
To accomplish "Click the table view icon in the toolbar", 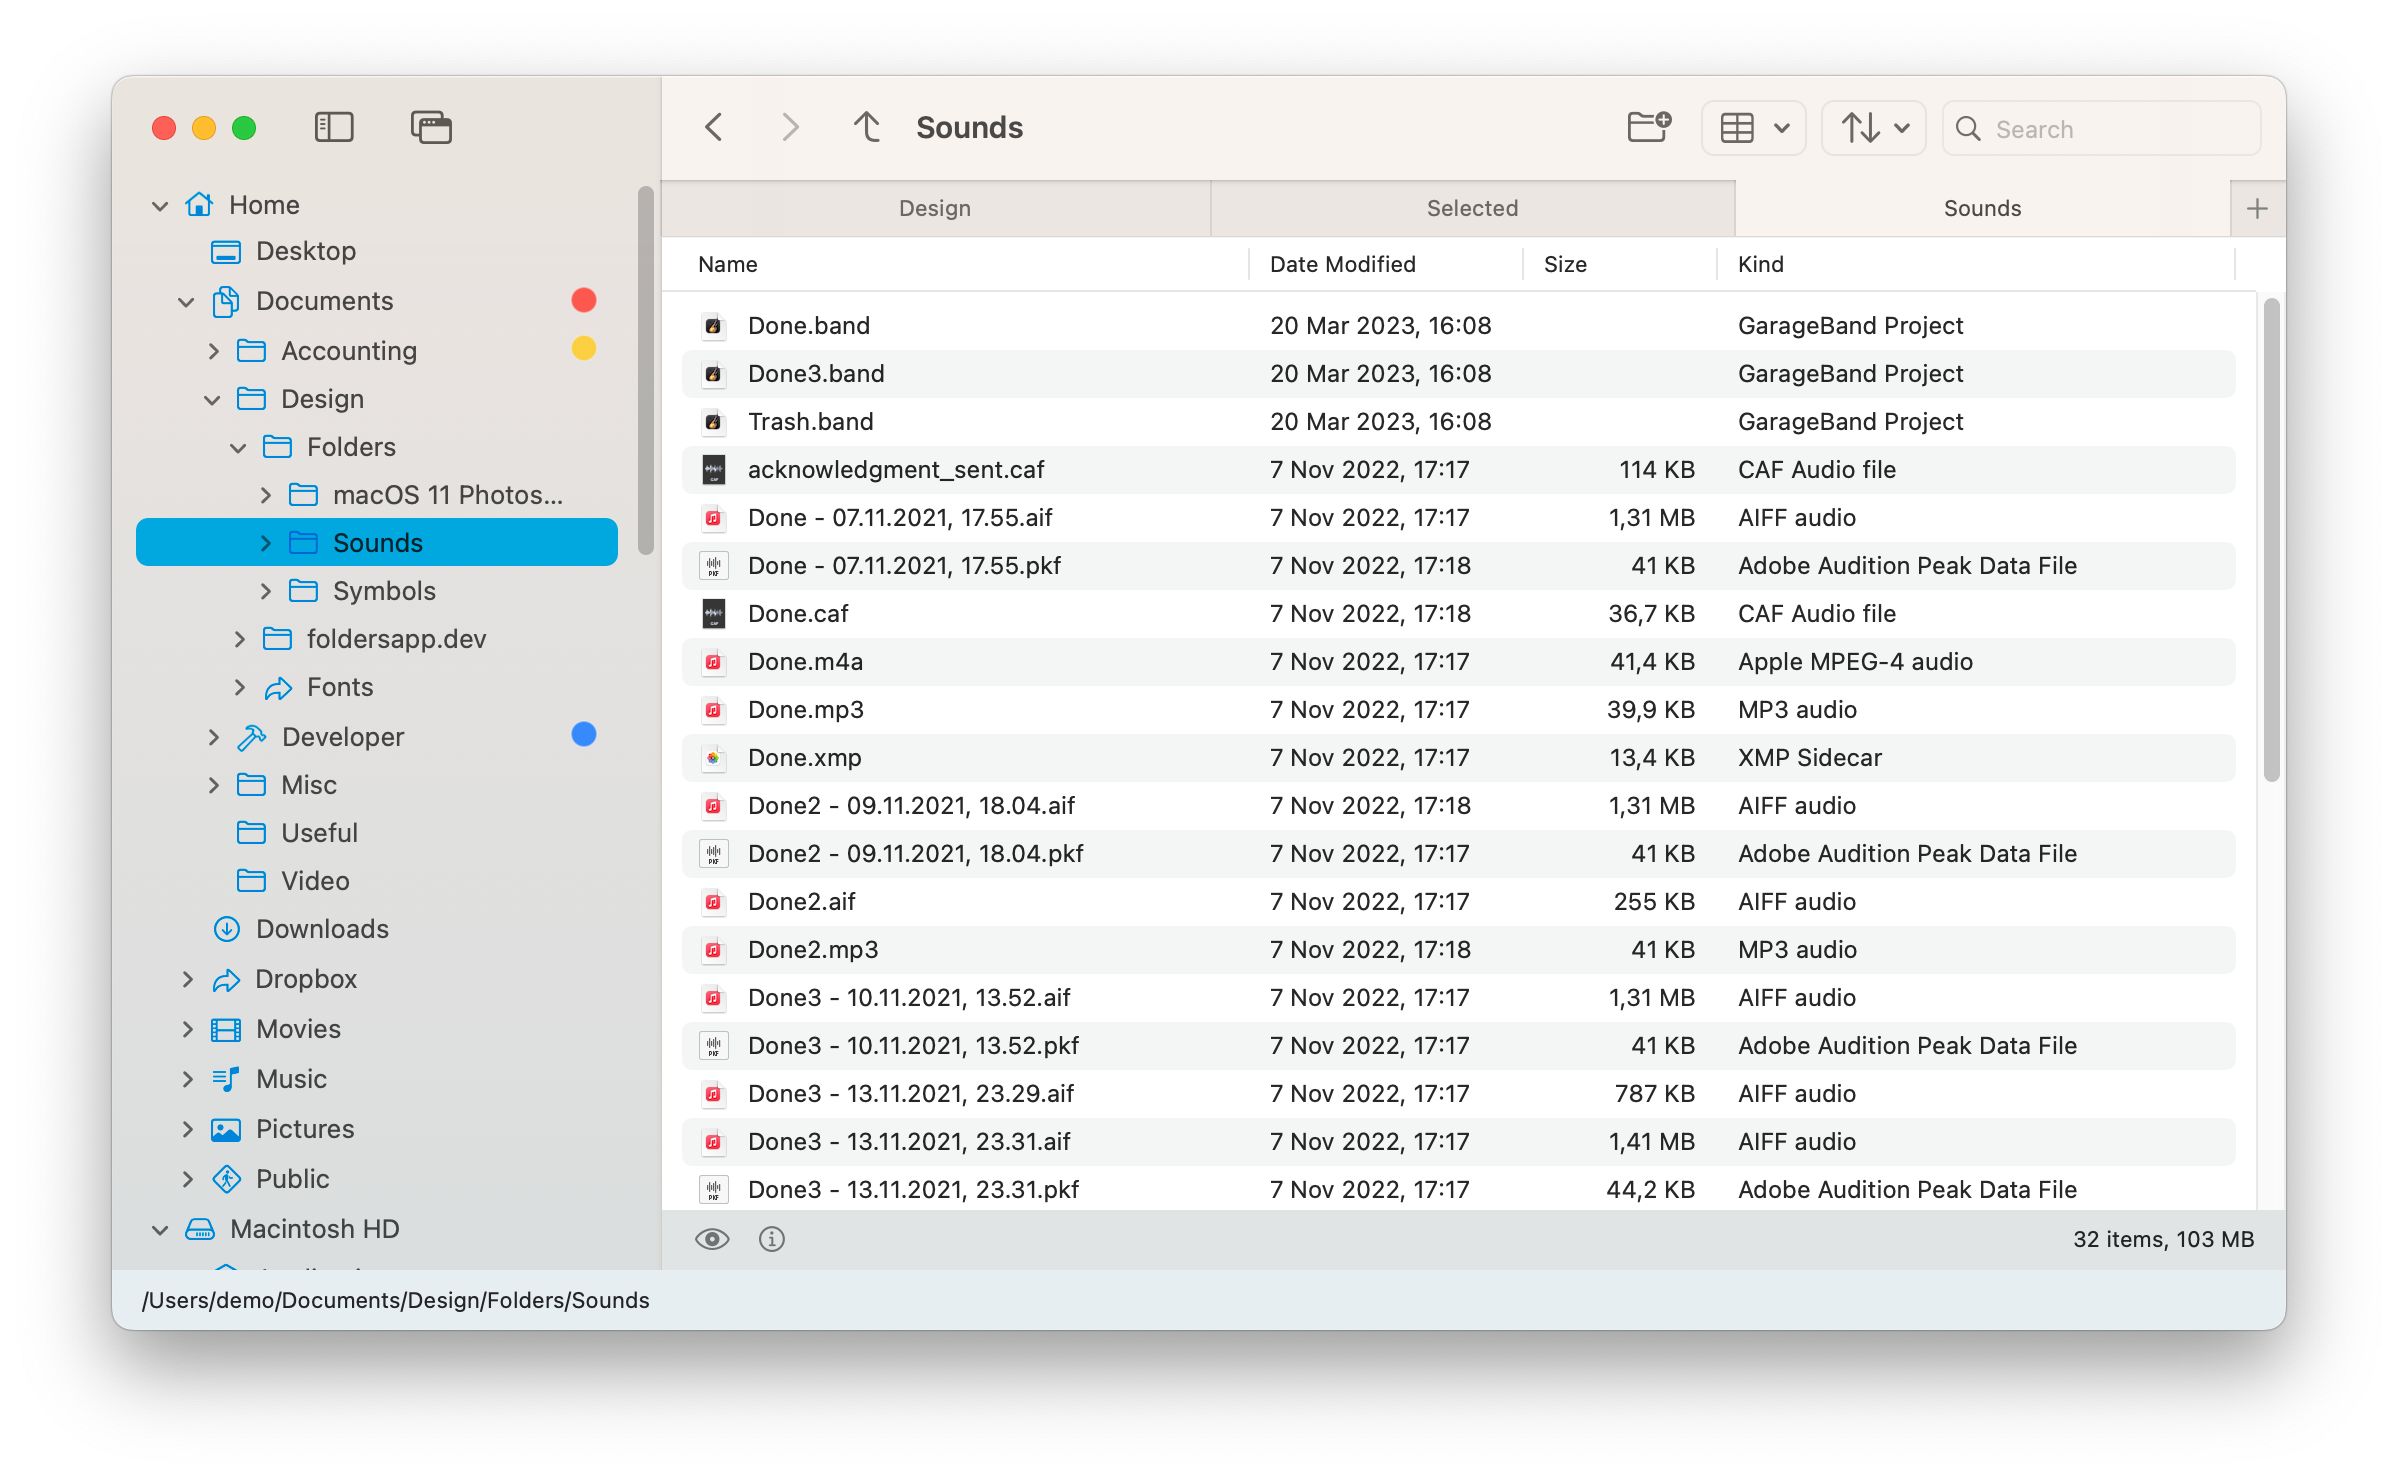I will pyautogui.click(x=1737, y=127).
